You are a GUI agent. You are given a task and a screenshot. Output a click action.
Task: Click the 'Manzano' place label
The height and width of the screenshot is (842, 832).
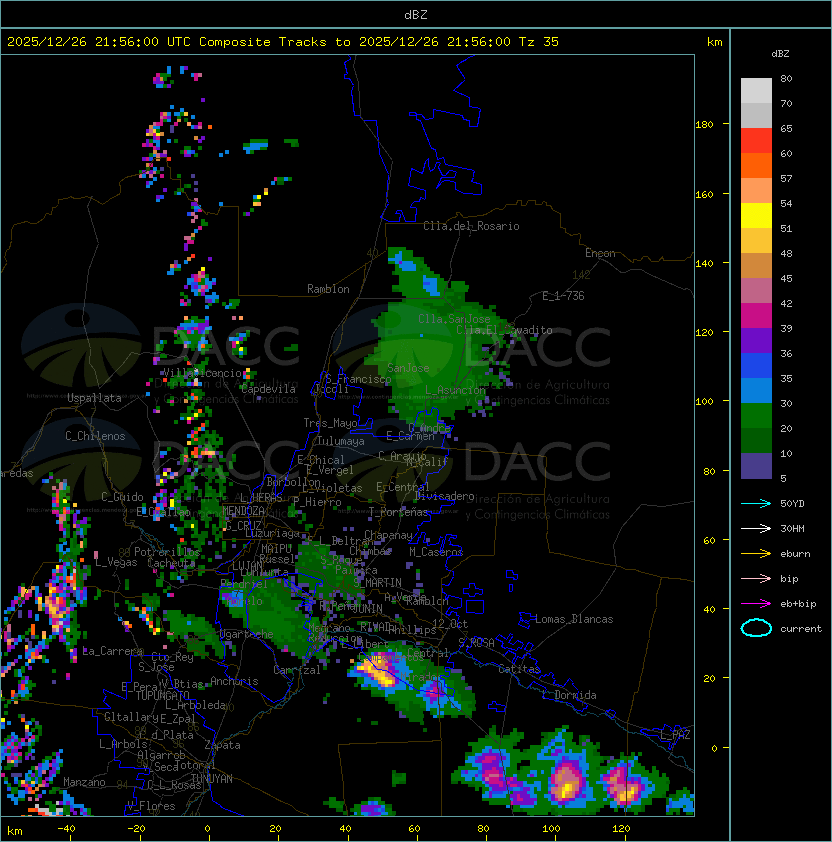click(84, 782)
